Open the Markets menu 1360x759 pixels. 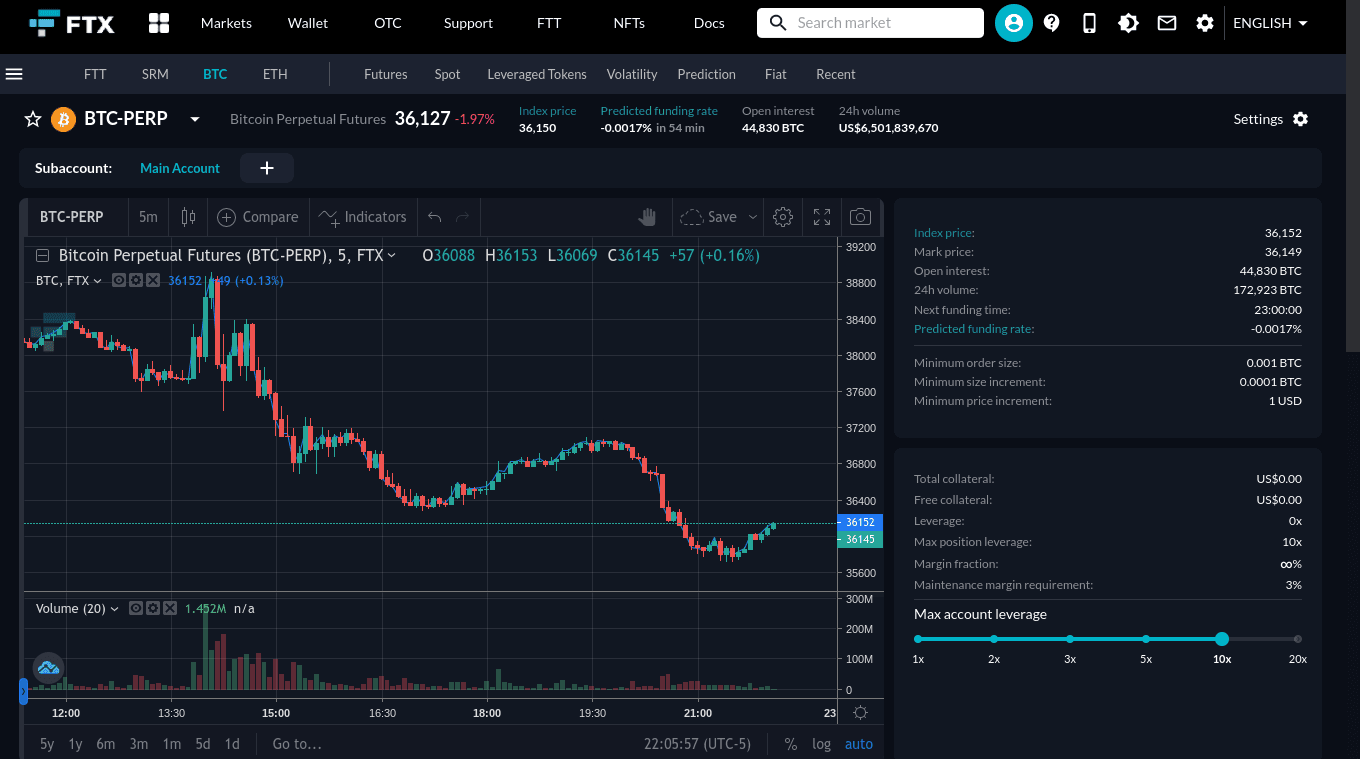click(226, 23)
